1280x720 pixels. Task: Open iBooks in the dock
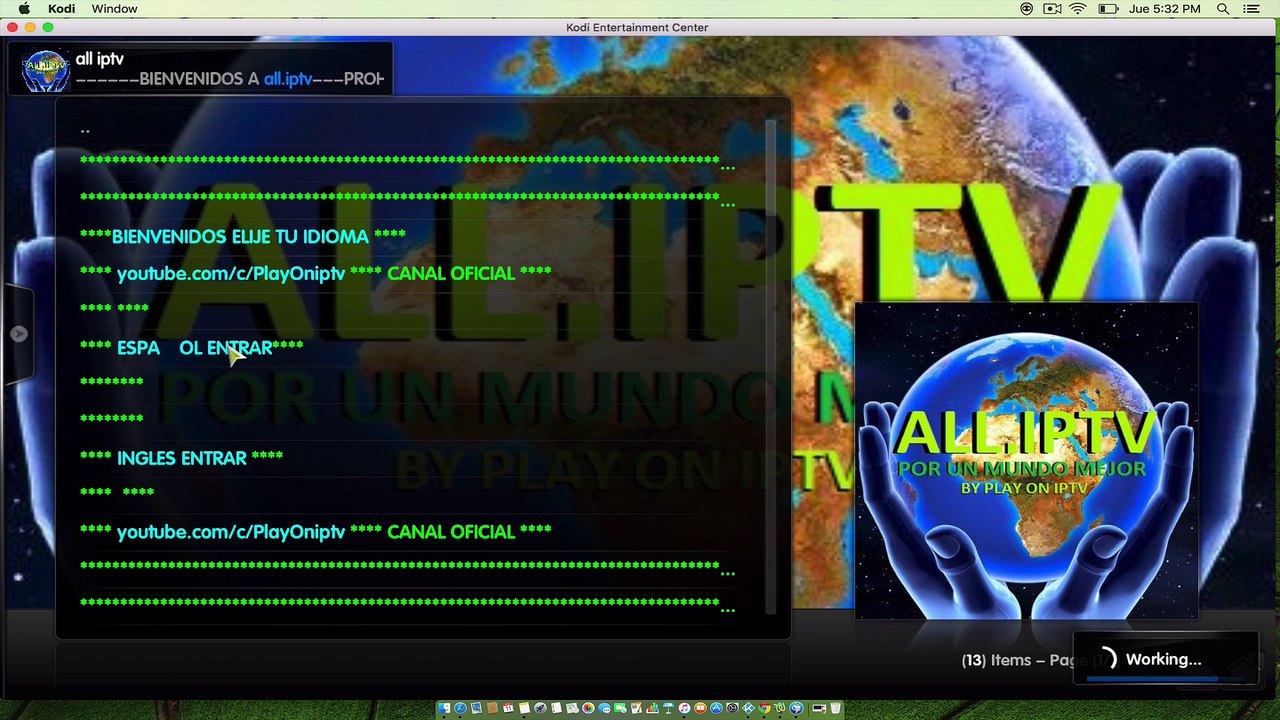click(x=700, y=708)
